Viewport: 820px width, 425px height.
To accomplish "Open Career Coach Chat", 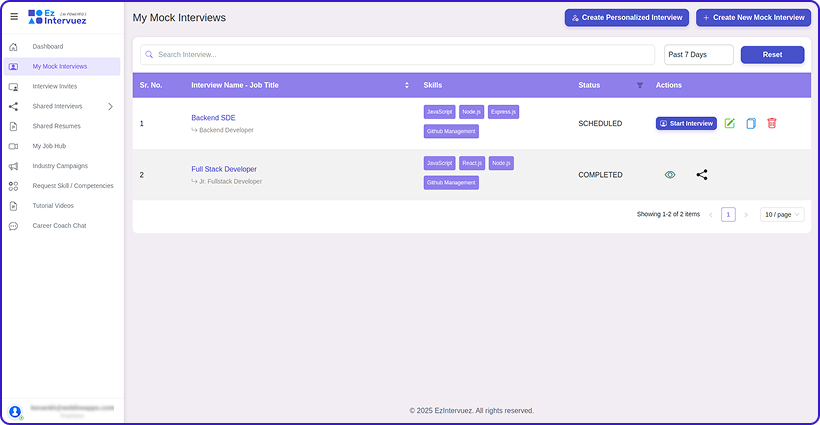I will coord(59,226).
